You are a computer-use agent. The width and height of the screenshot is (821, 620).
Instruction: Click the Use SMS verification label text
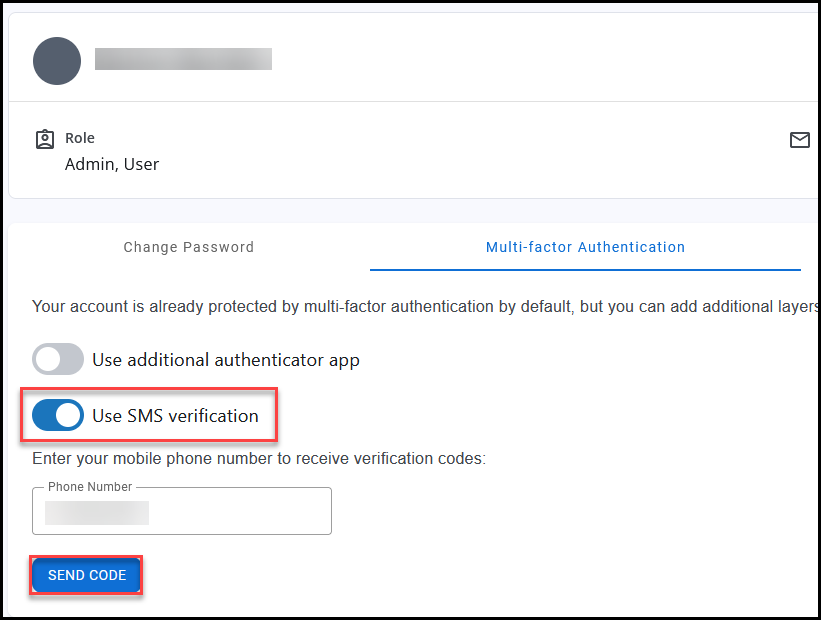[176, 415]
